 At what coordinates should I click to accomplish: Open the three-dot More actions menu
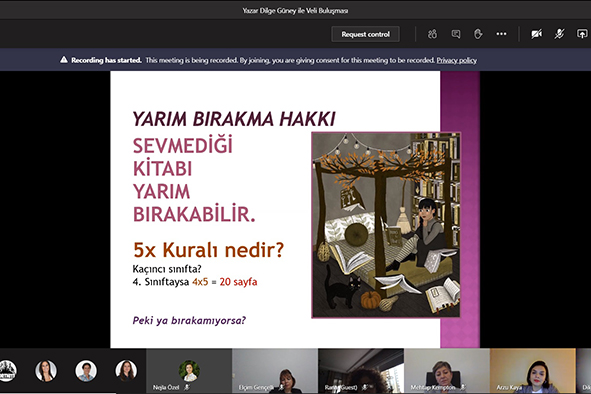[x=501, y=34]
